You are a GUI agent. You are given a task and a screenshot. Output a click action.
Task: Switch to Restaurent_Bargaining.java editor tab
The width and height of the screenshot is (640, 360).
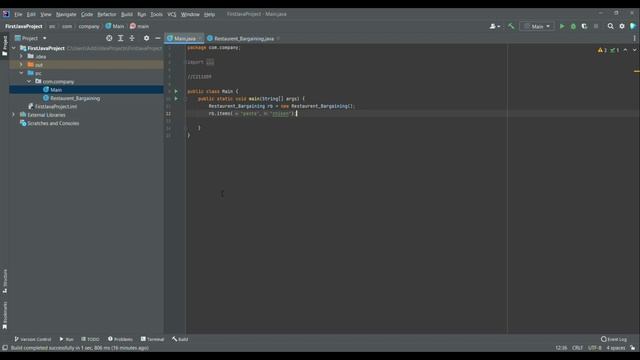tap(244, 38)
